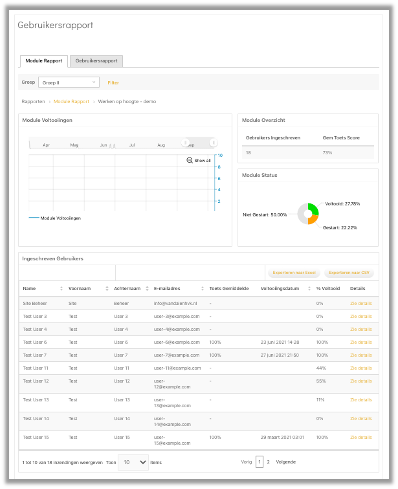Click green Voltooid segment of donut chart
398x489 pixels.
(314, 209)
